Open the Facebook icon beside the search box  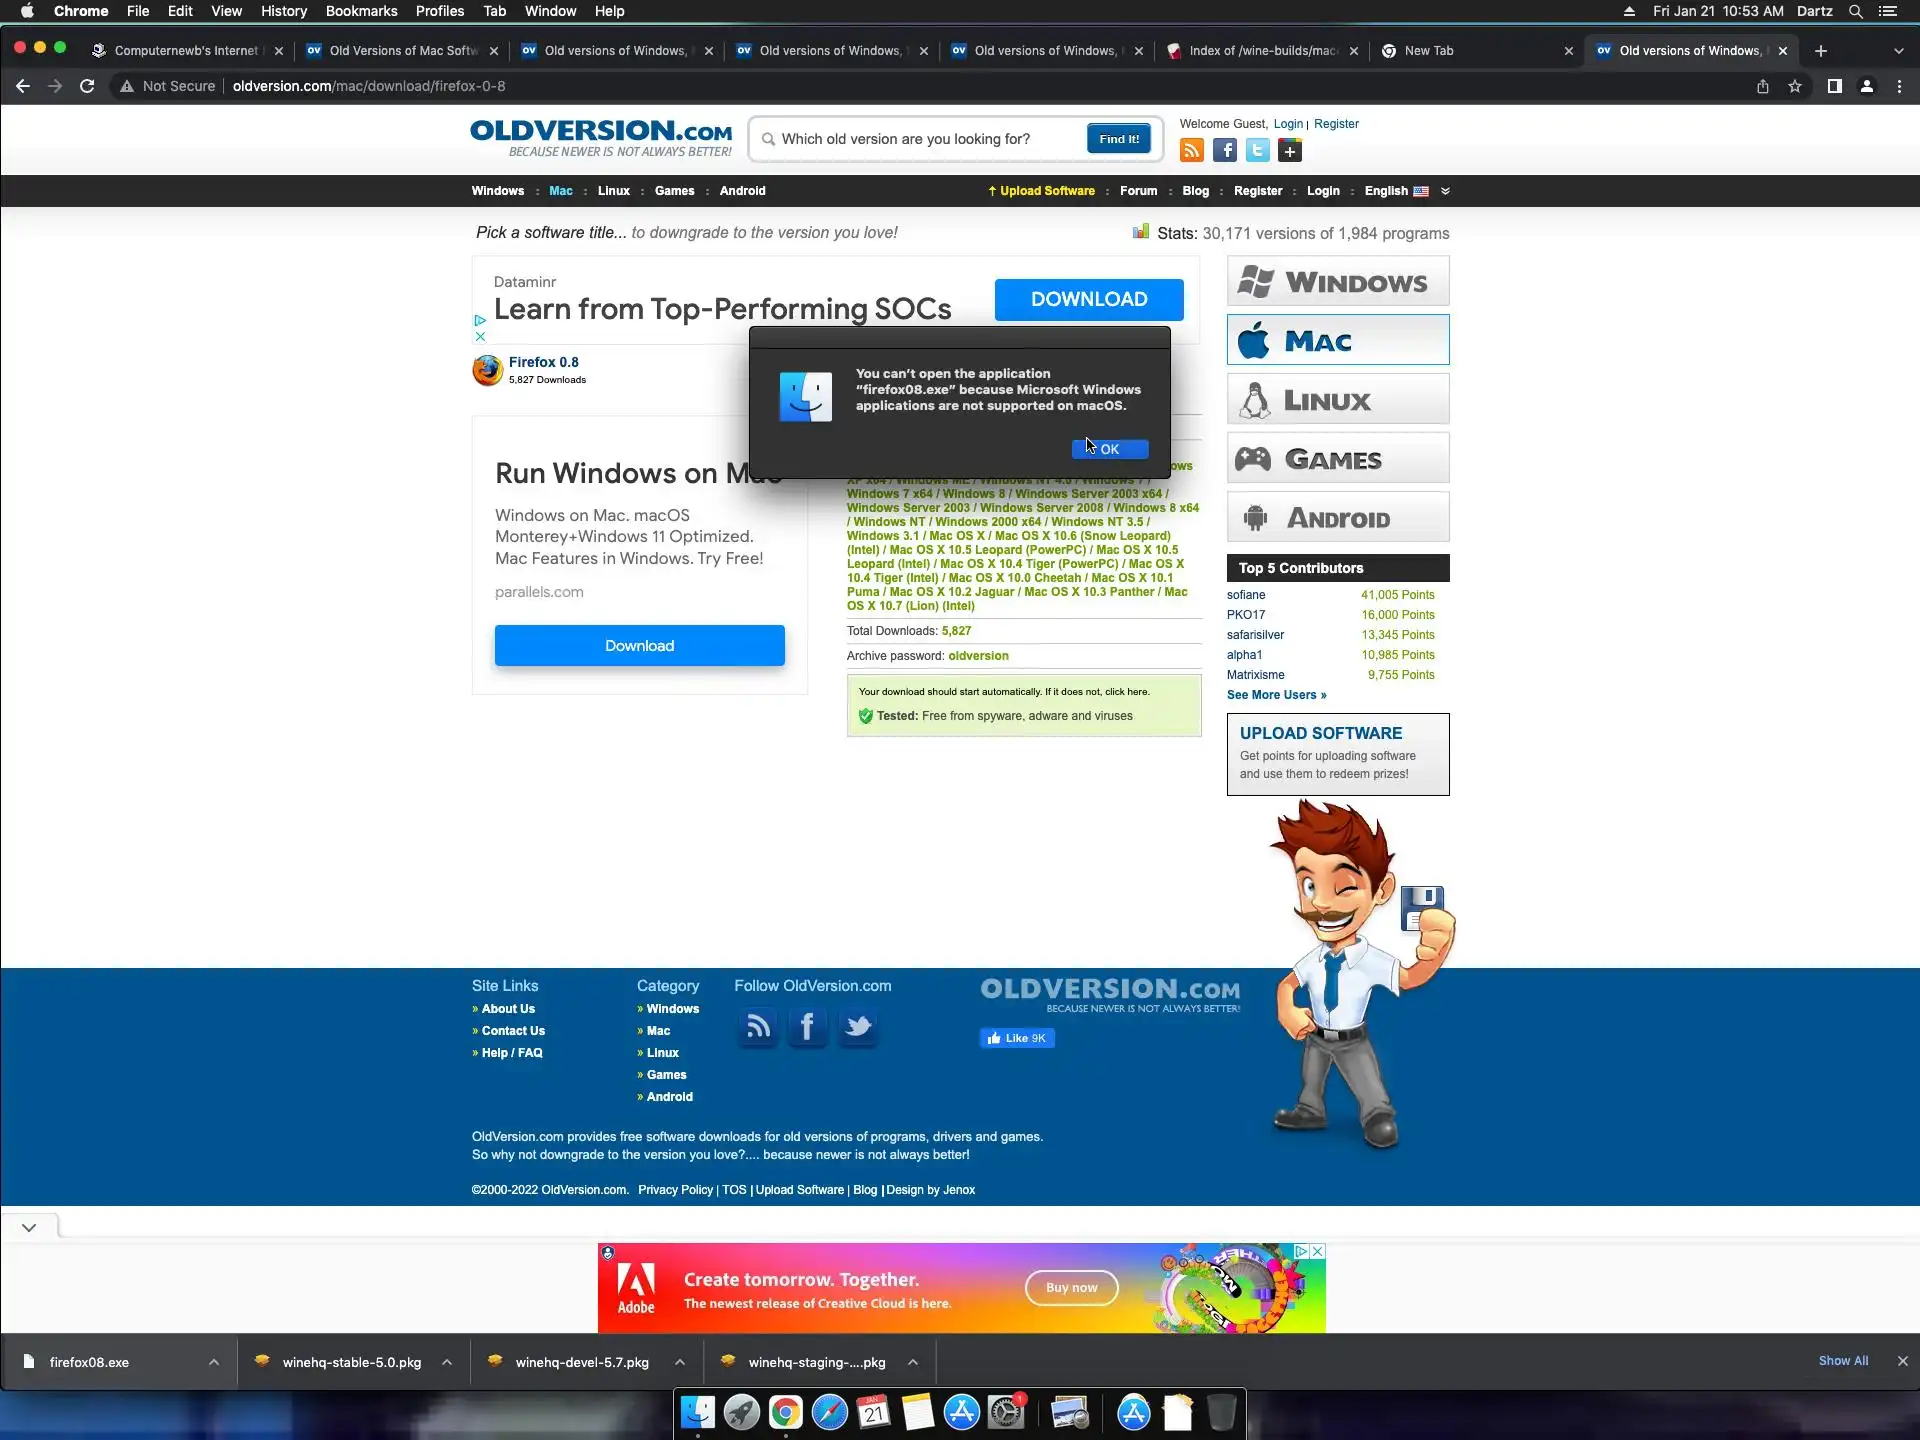(x=1224, y=151)
